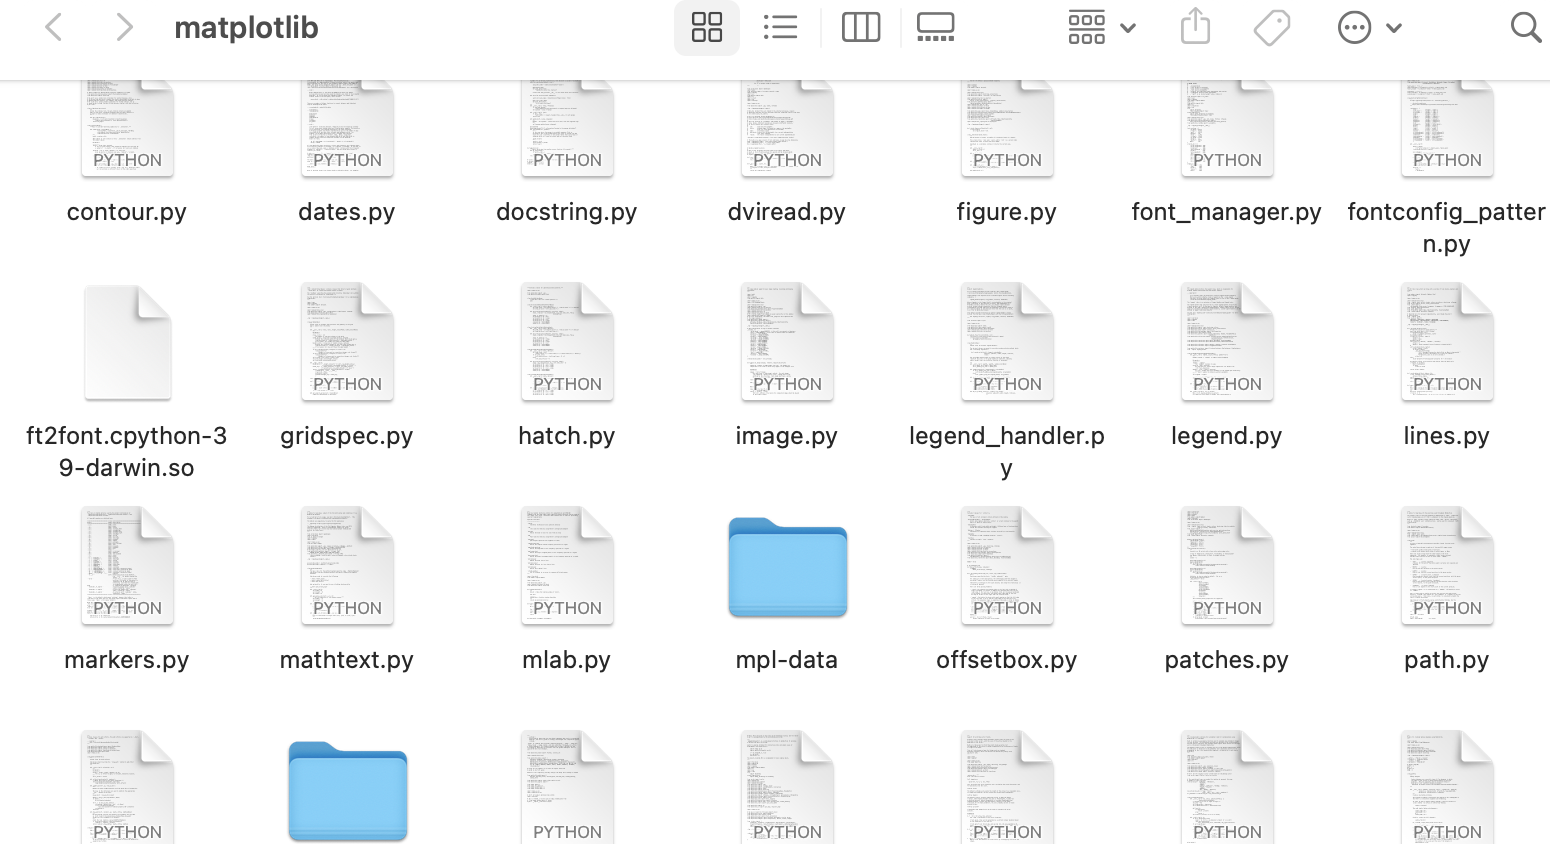Click the docstring.py filename label
The height and width of the screenshot is (844, 1550).
pos(567,212)
